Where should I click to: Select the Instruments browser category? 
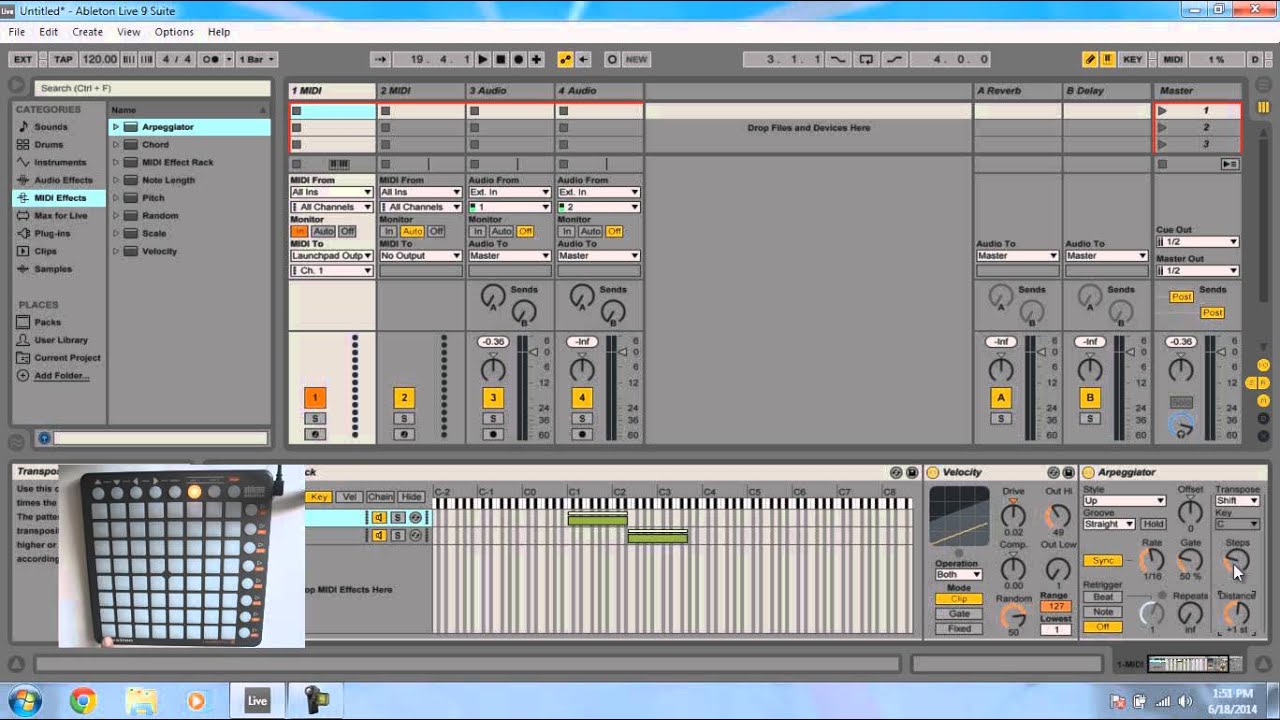[60, 162]
